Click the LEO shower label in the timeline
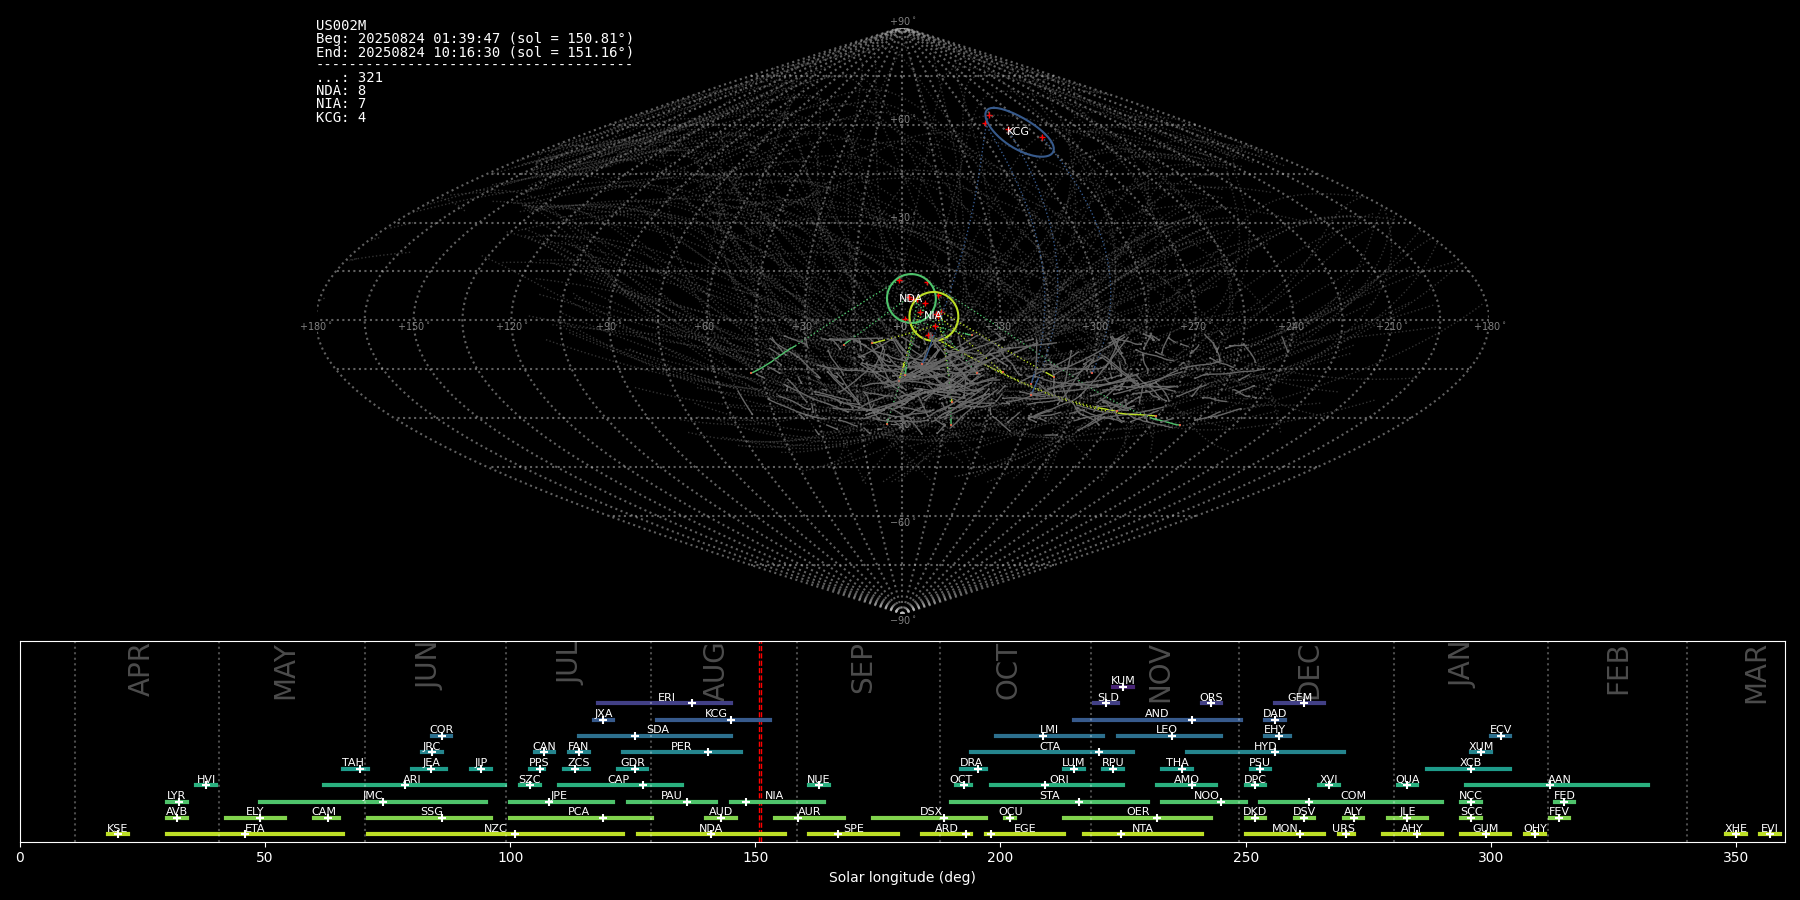 (1166, 730)
